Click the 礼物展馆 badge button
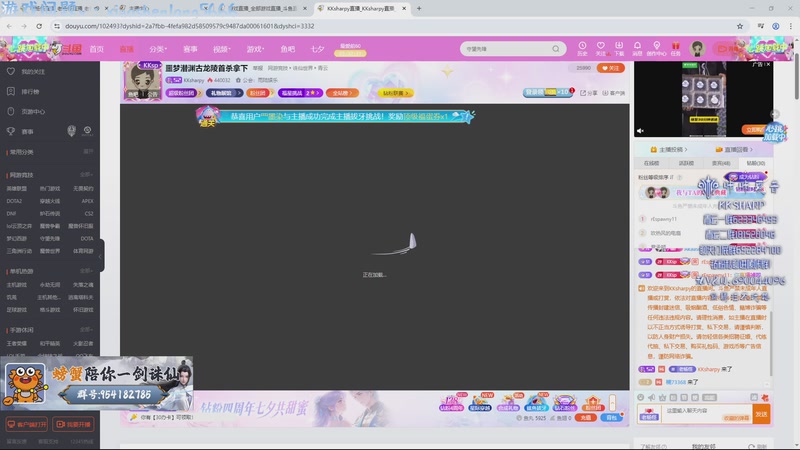Image resolution: width=800 pixels, height=450 pixels. click(x=224, y=93)
